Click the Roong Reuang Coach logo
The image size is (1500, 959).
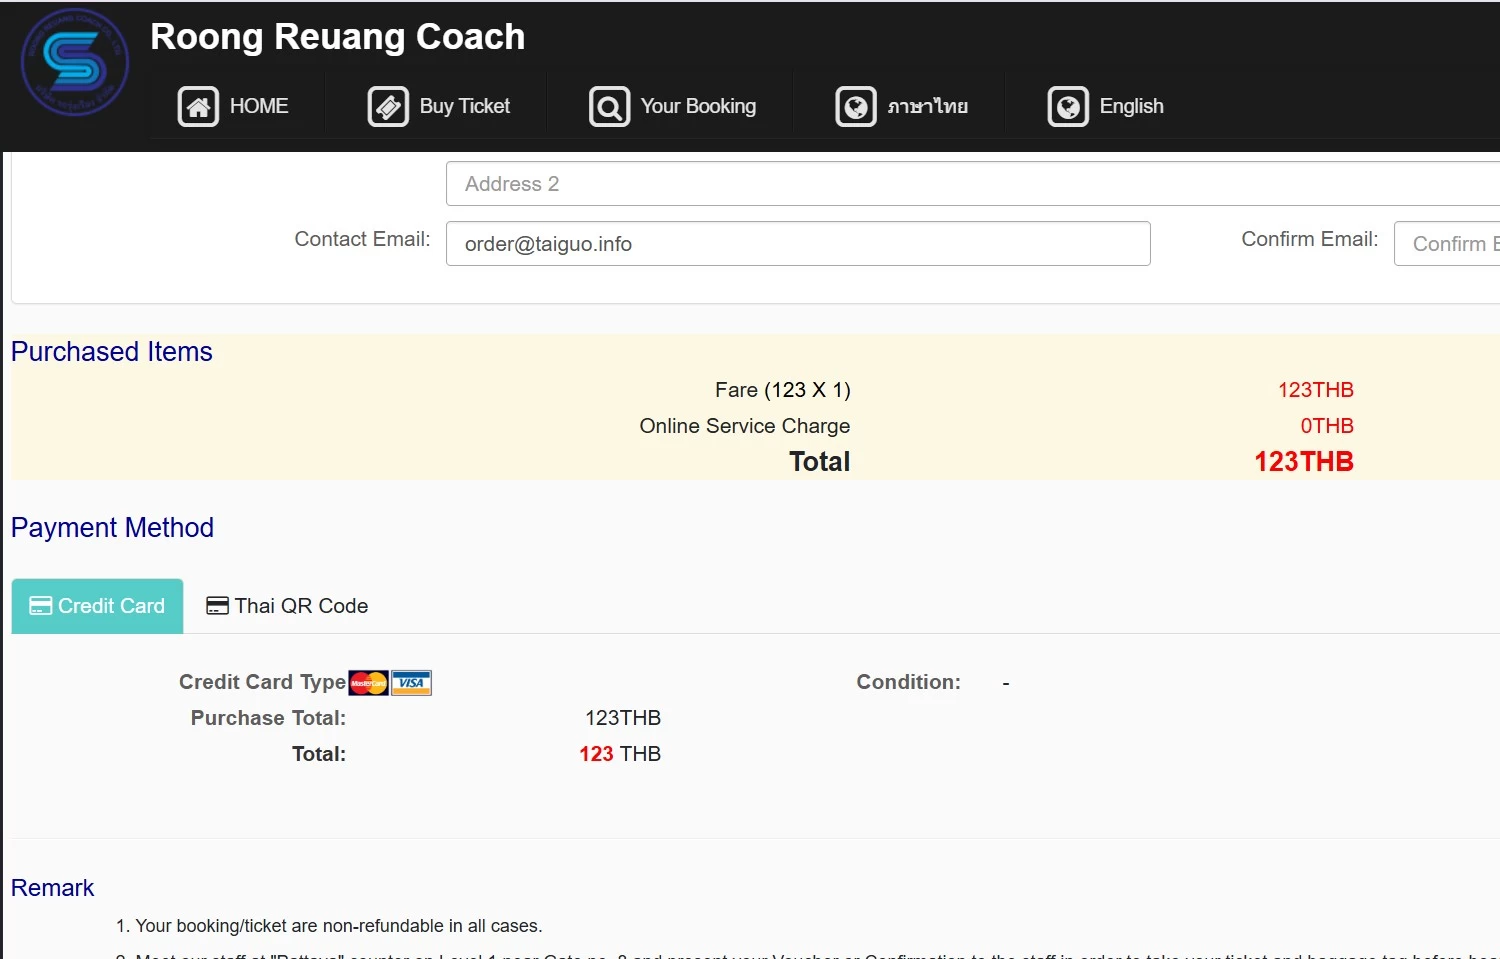coord(75,62)
